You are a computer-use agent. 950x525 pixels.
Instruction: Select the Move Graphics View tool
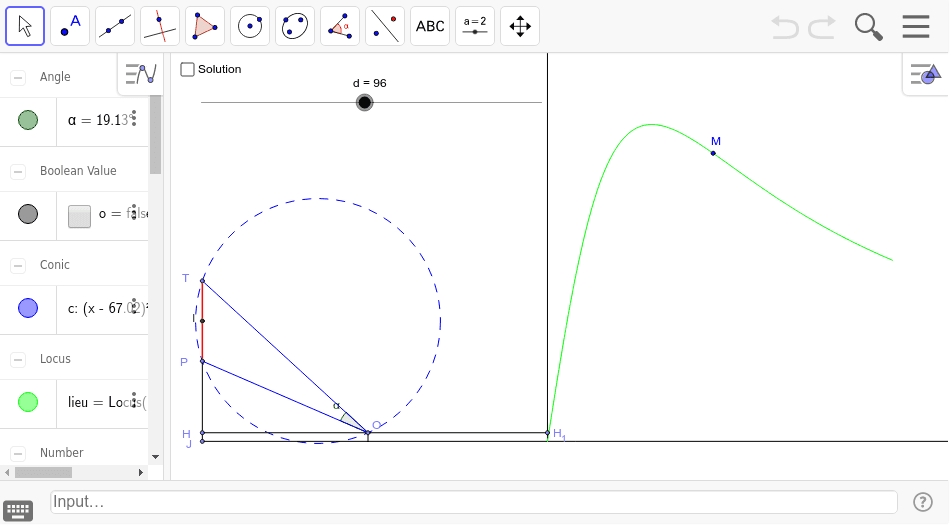tap(520, 26)
